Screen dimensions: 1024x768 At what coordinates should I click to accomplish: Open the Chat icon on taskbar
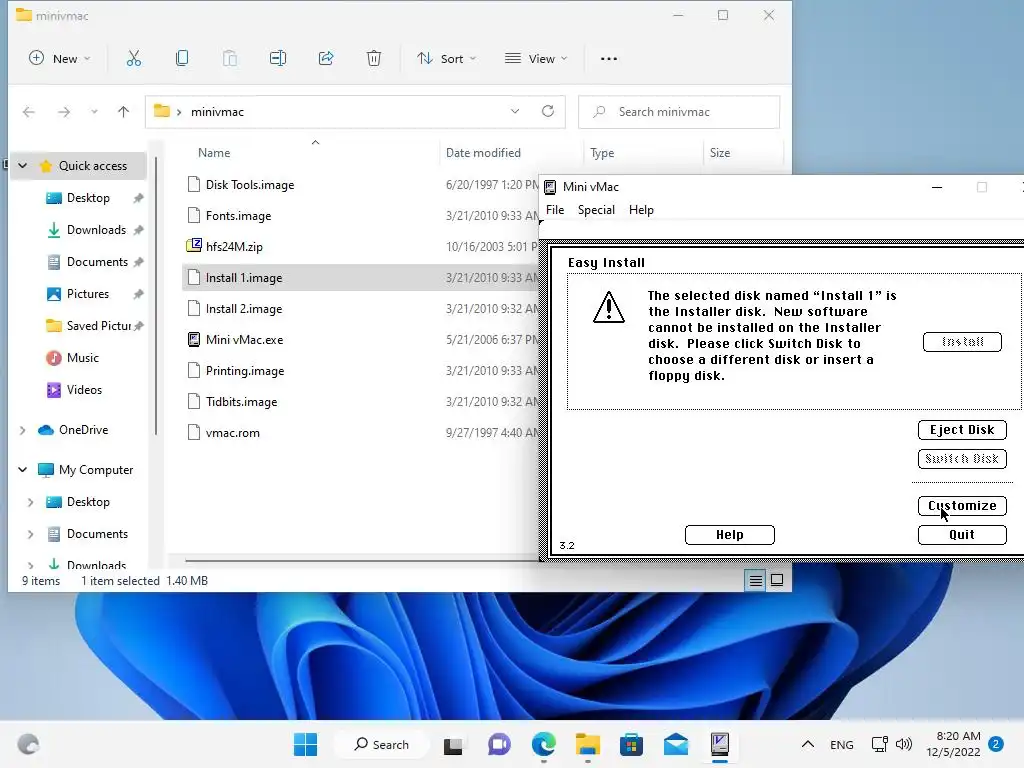[x=499, y=744]
